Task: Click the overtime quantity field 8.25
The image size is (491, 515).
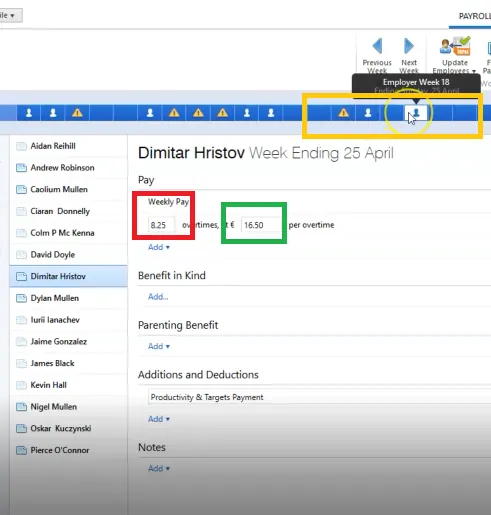Action: 161,225
